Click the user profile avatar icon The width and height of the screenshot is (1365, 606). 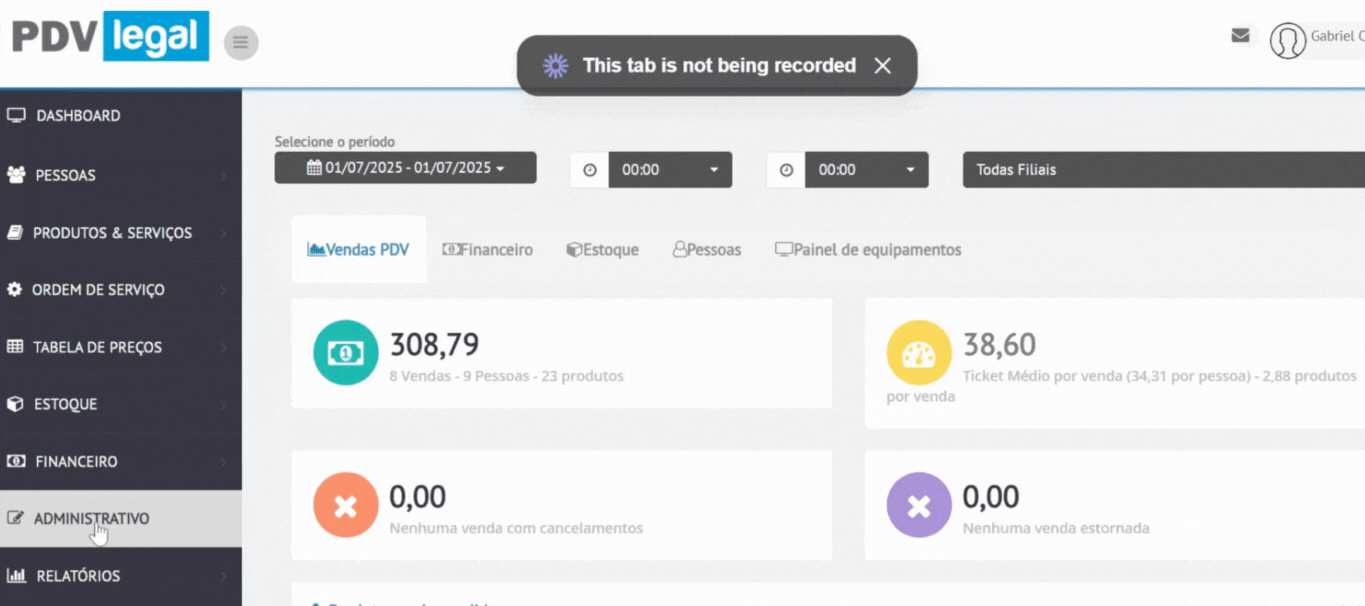pos(1287,40)
